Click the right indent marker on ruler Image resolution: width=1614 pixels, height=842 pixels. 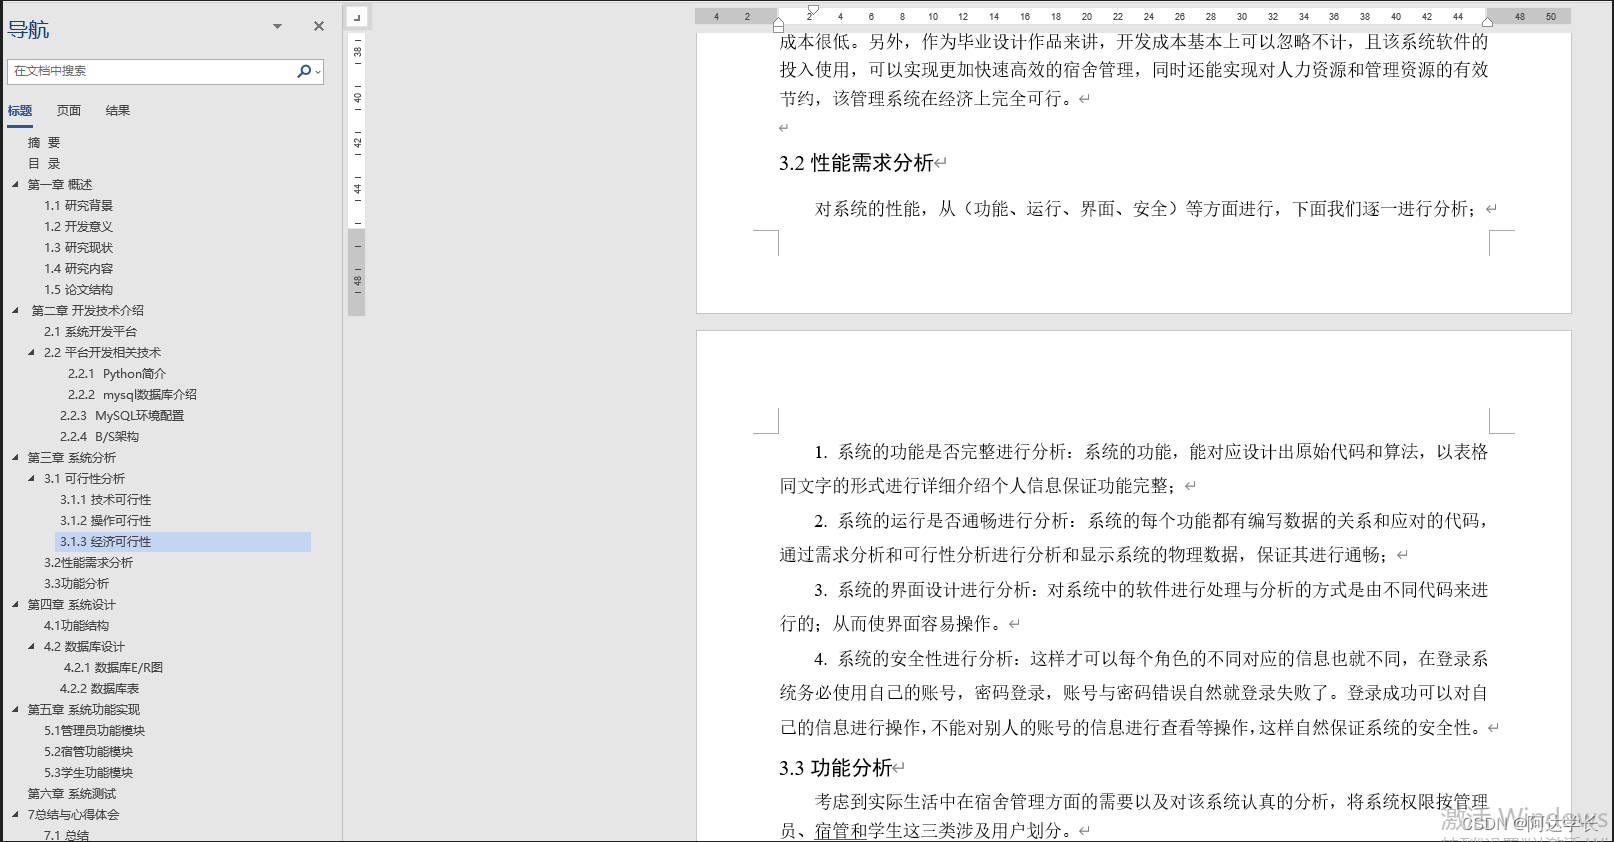click(1488, 20)
